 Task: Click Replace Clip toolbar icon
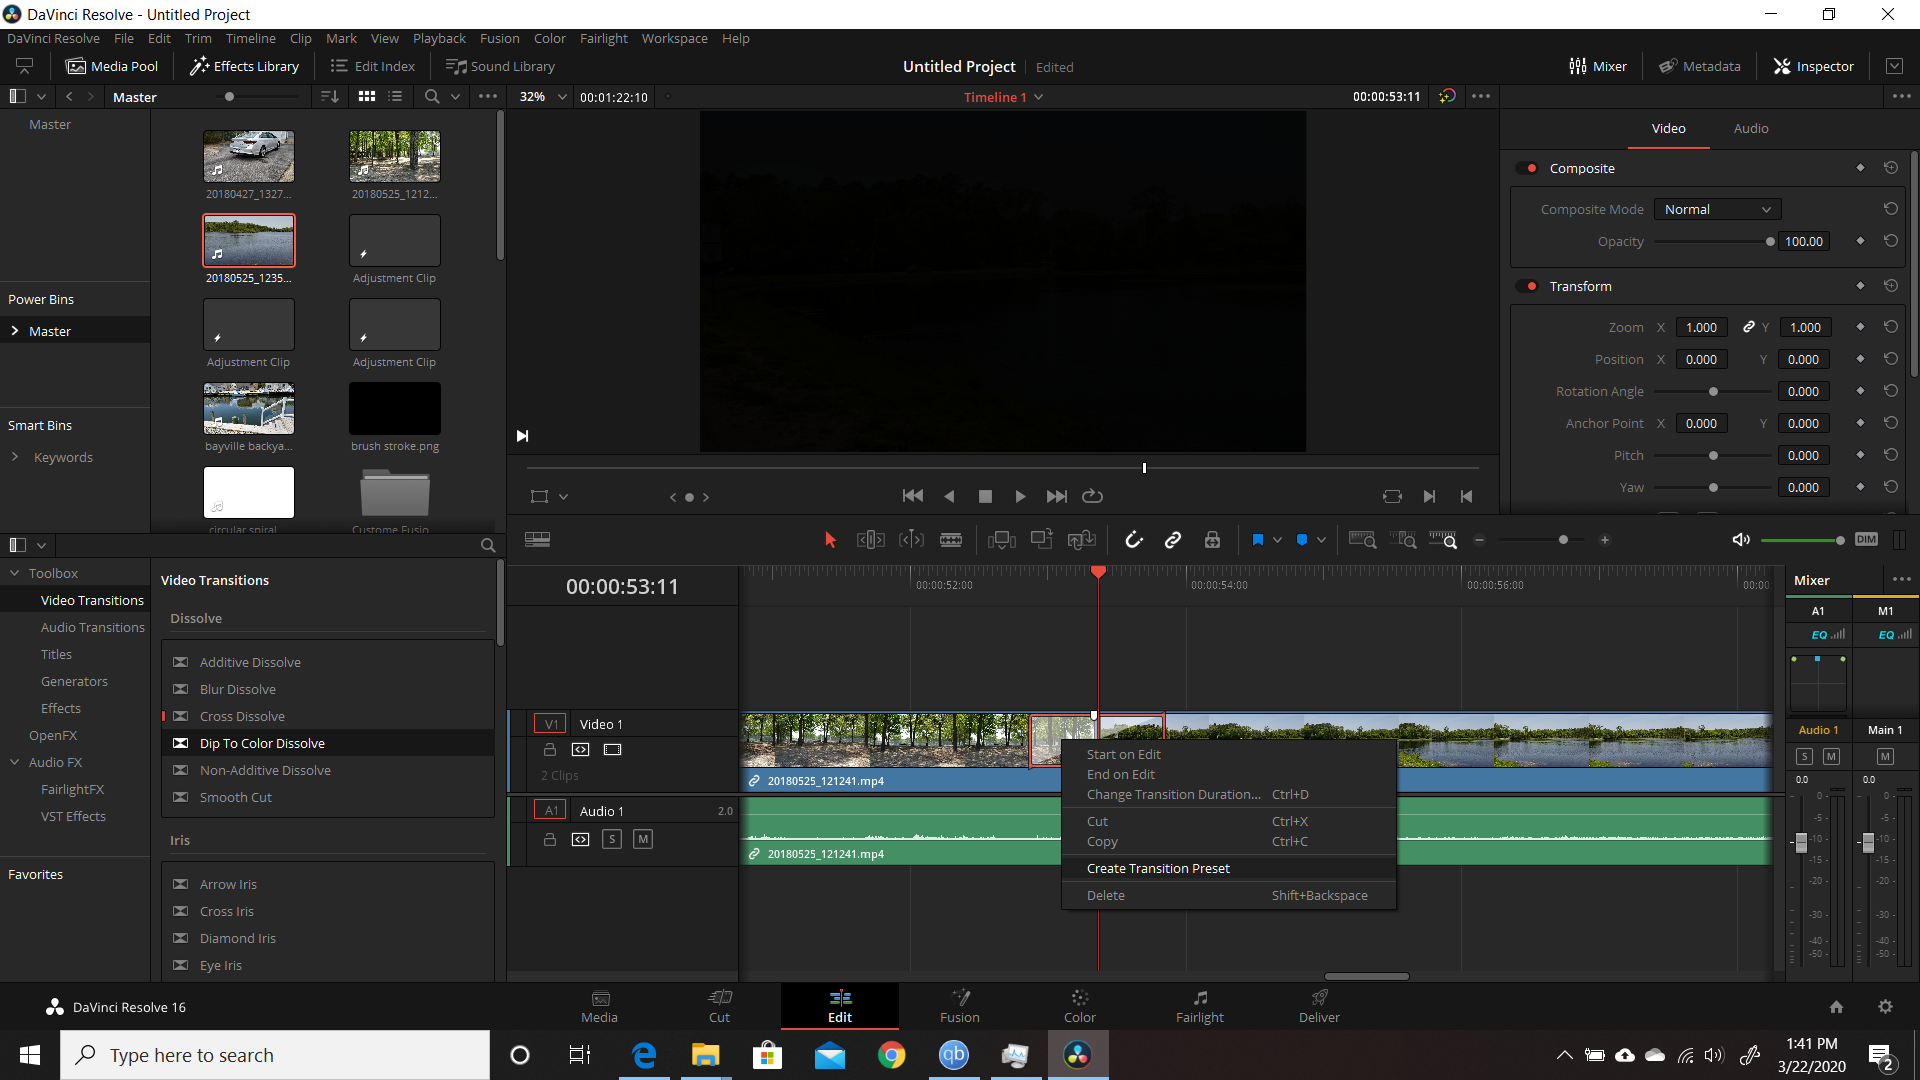click(1081, 540)
